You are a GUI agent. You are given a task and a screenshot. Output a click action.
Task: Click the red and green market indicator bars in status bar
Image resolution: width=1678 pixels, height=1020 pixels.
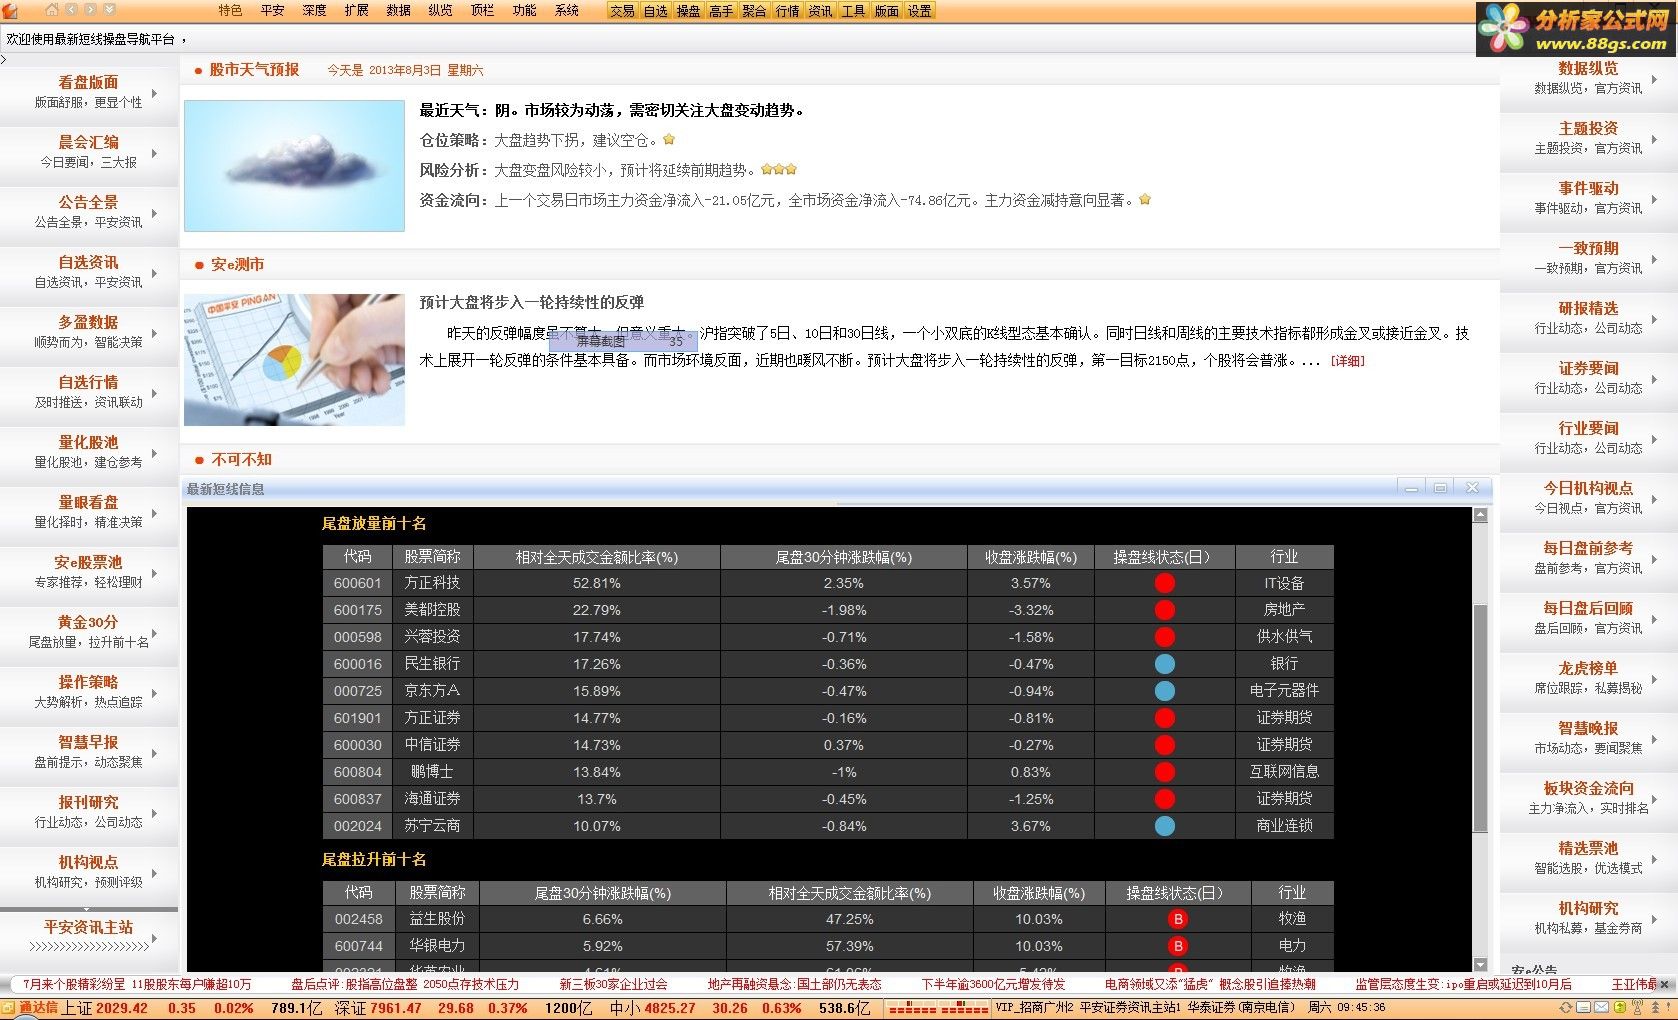click(938, 1008)
